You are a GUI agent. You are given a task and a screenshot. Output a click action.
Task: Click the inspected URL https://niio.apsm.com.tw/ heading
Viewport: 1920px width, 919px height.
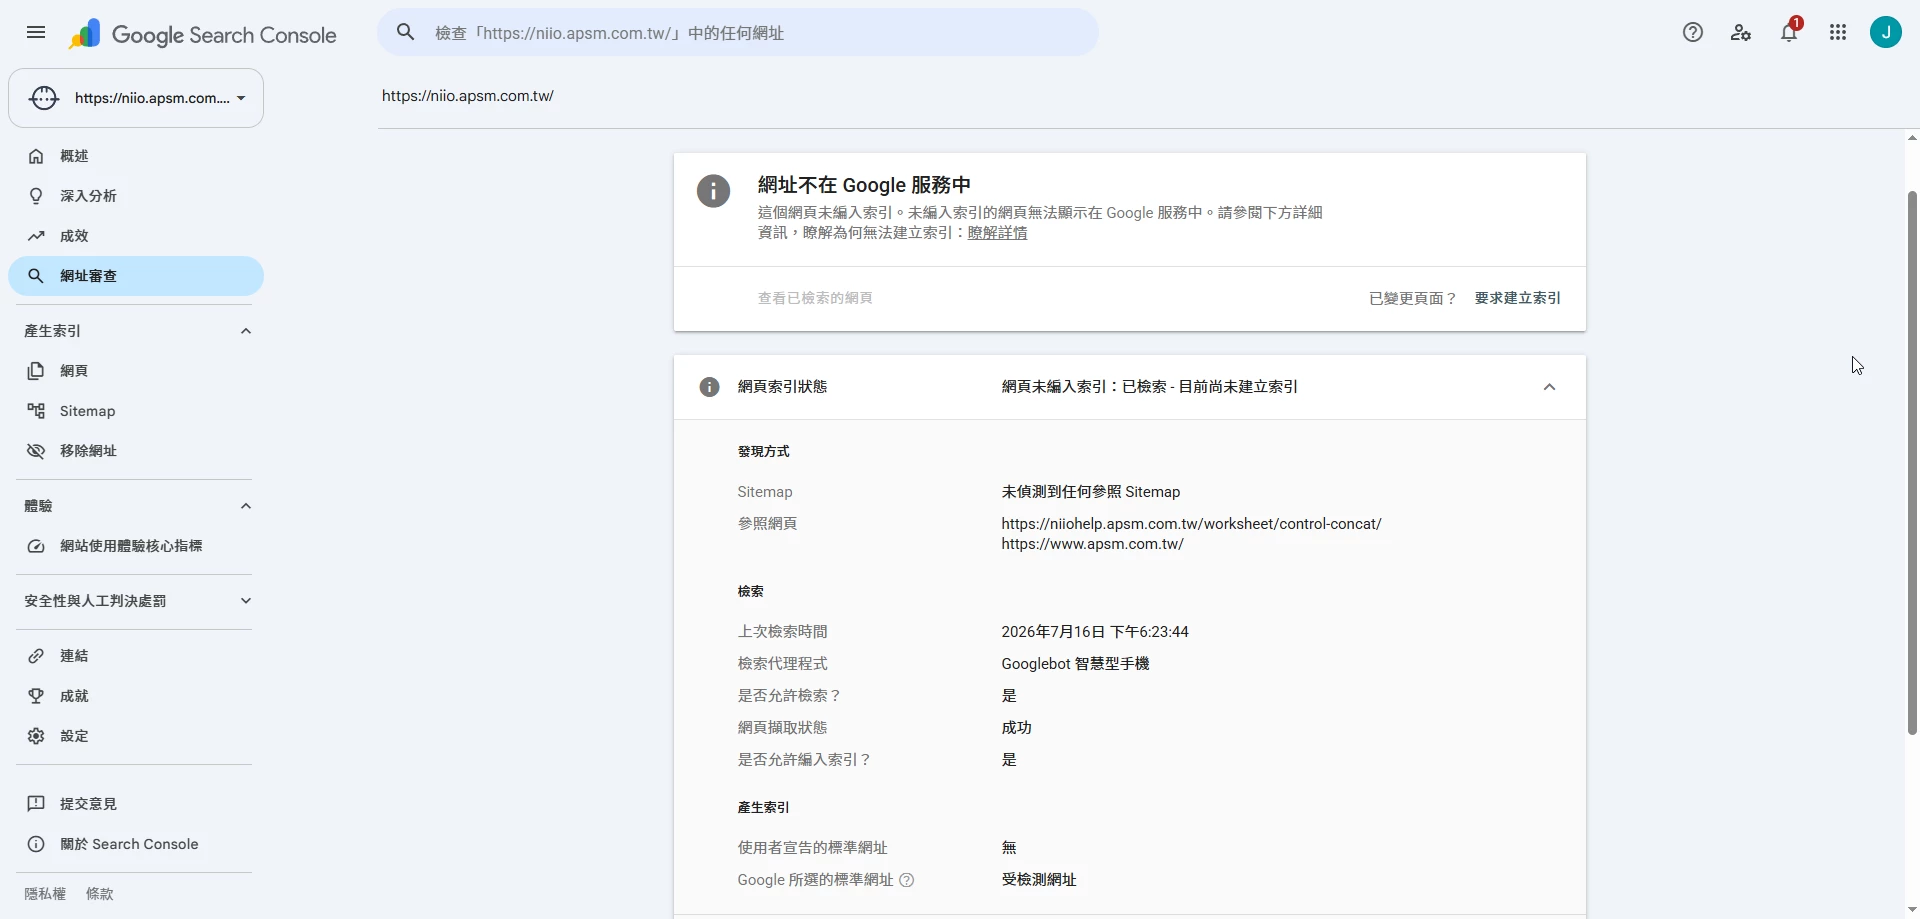point(468,96)
